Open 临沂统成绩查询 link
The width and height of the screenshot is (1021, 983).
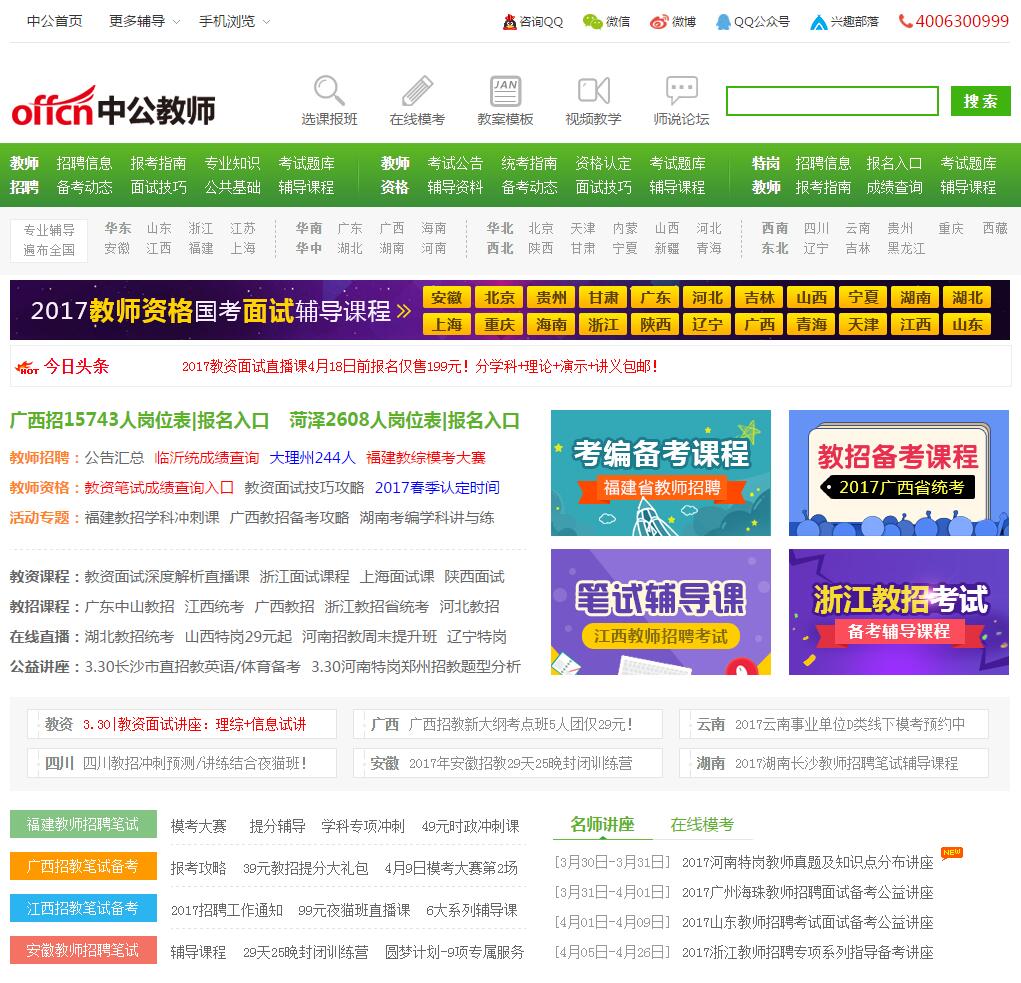[207, 458]
